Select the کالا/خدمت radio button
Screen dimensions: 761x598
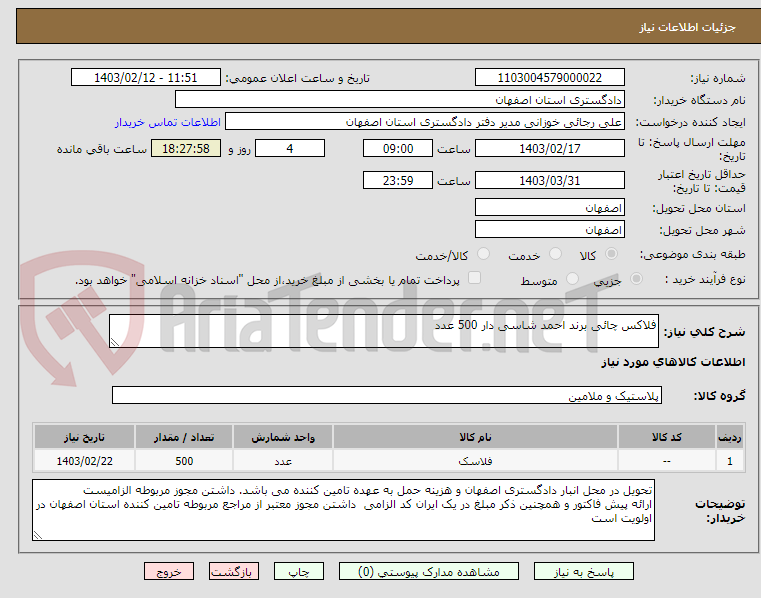pyautogui.click(x=483, y=254)
